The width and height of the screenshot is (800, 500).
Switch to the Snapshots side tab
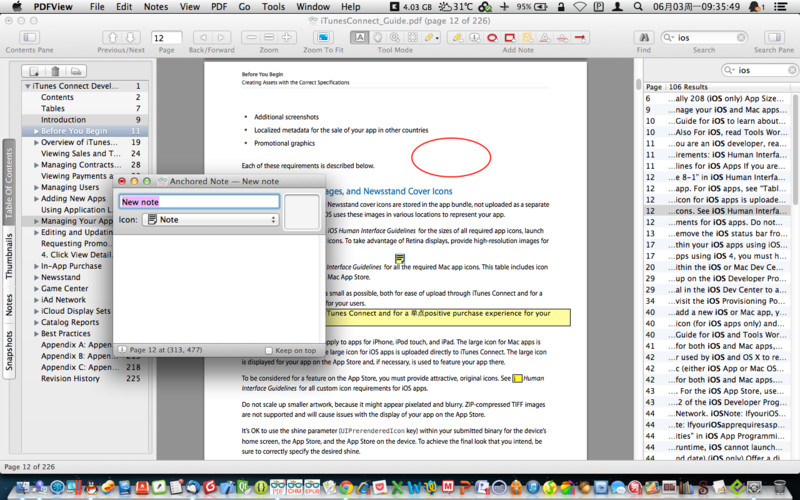(9, 351)
